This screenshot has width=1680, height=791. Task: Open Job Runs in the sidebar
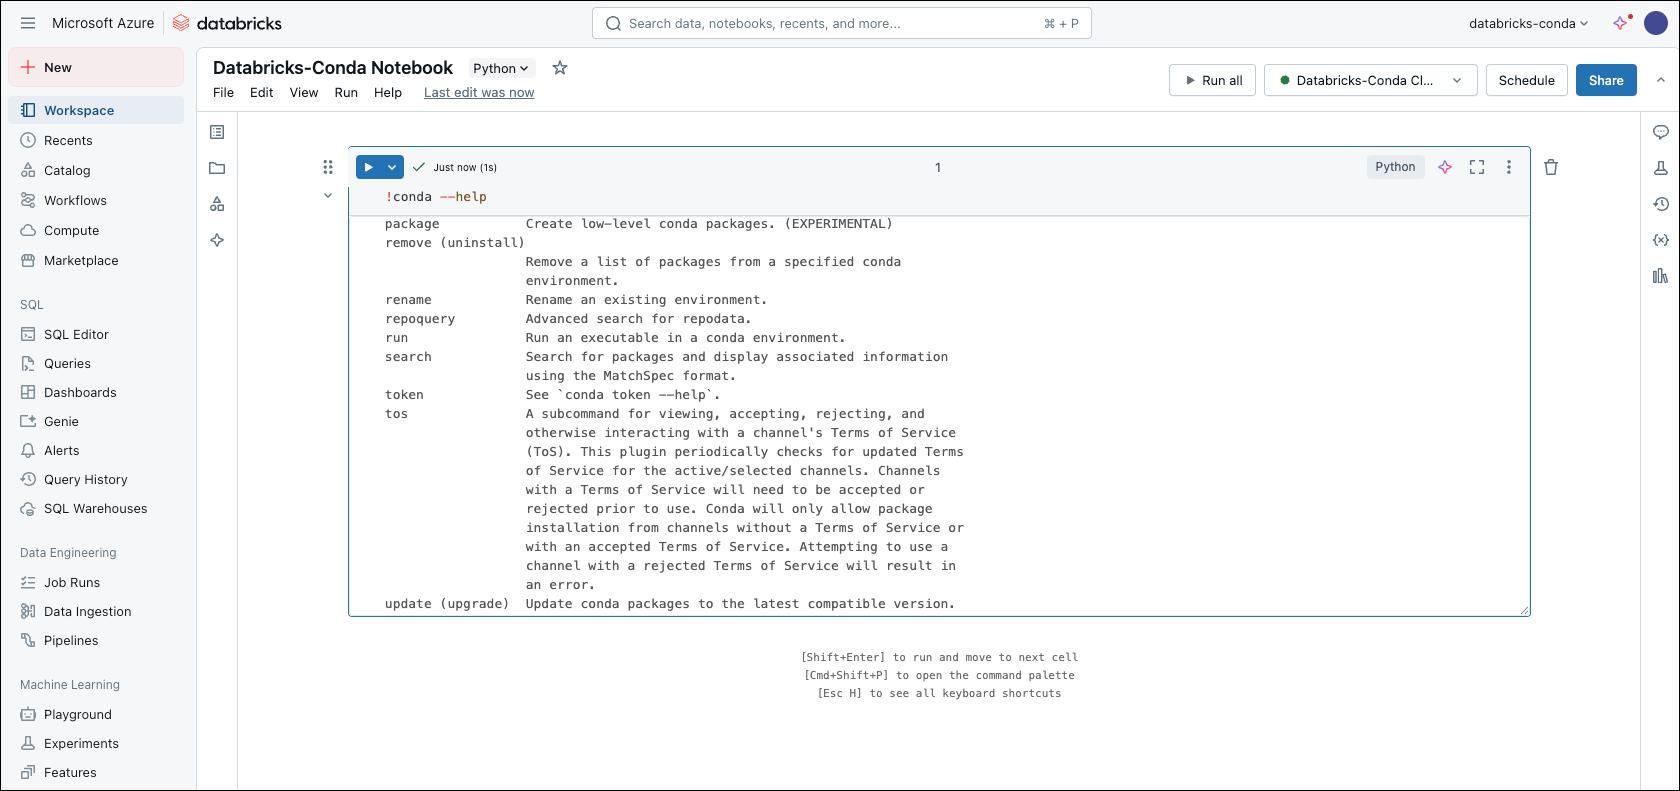[96, 582]
